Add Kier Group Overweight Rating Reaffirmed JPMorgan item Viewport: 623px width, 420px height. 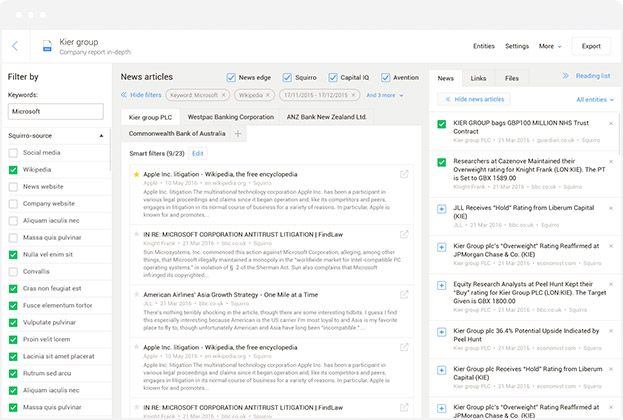[441, 247]
